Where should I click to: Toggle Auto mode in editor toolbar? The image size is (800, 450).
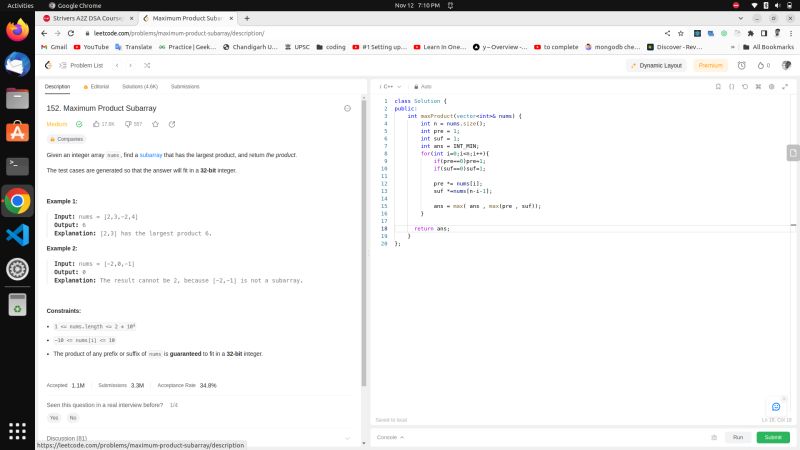pos(423,87)
